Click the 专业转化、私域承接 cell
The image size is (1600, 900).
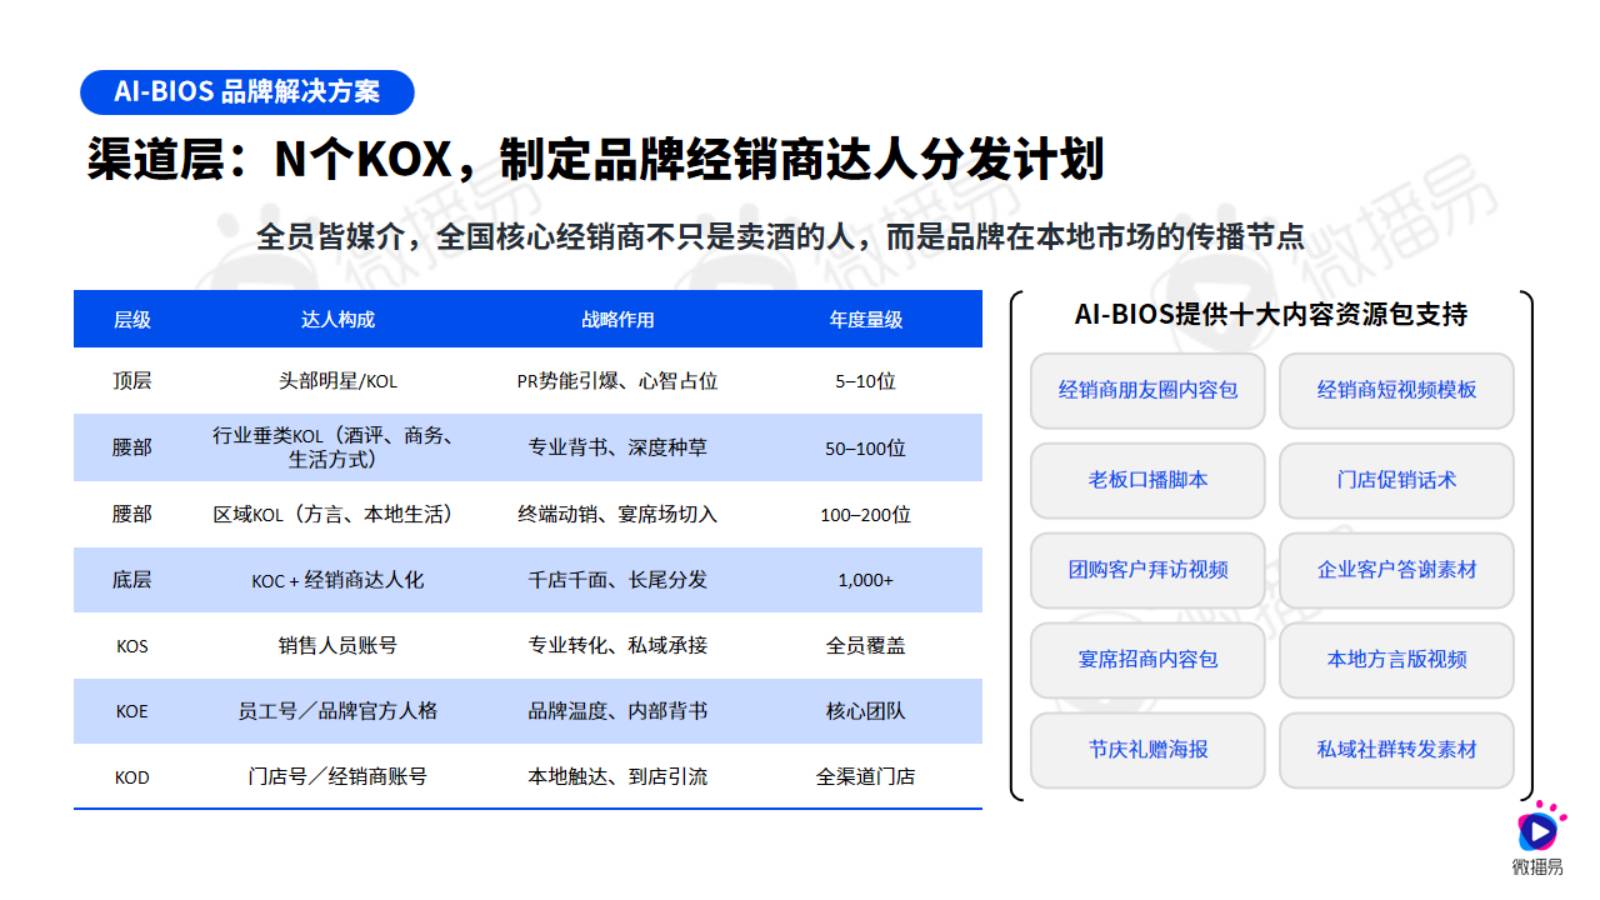point(618,646)
